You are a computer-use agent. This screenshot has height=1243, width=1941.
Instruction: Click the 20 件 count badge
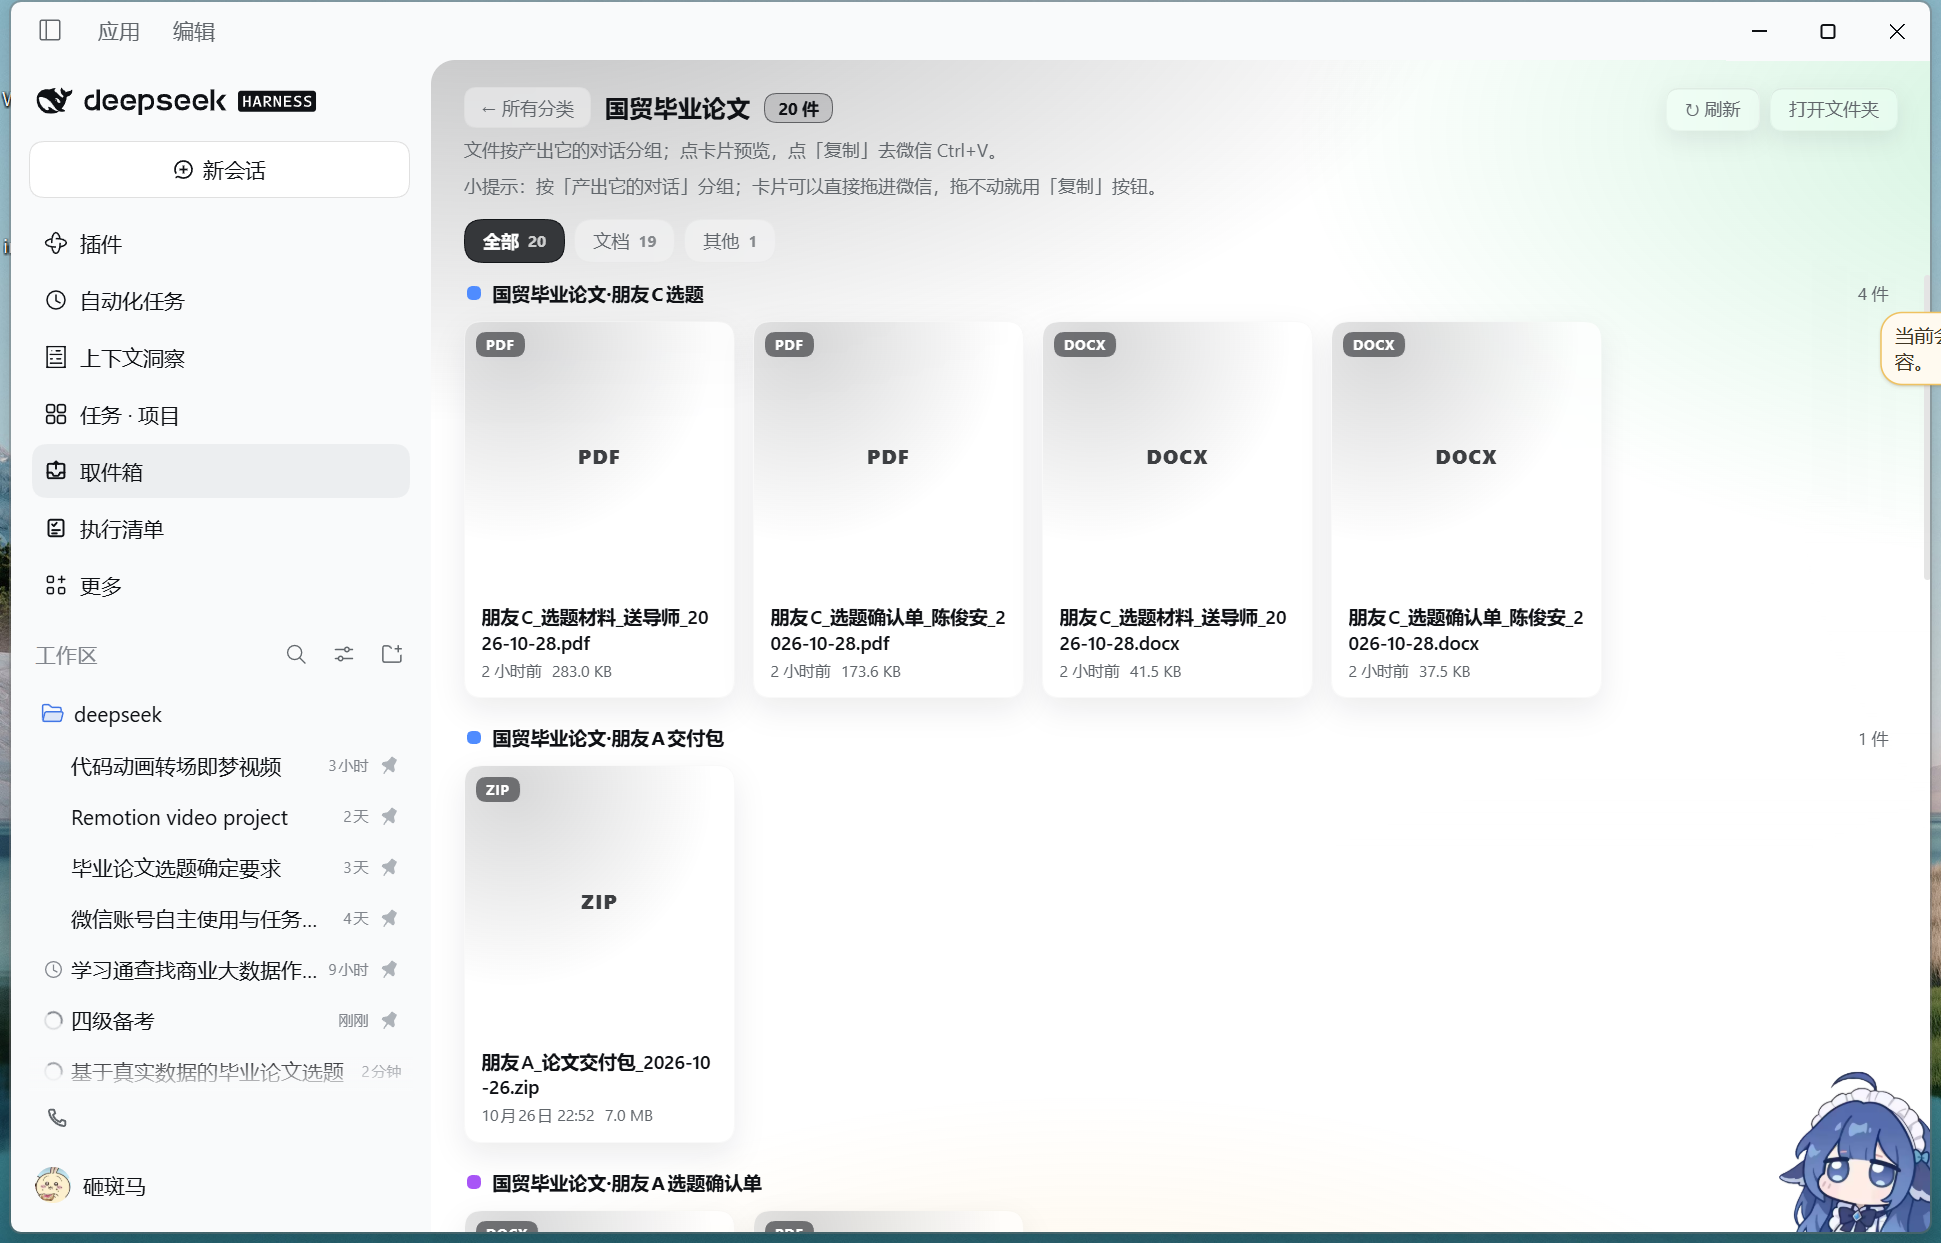click(798, 109)
